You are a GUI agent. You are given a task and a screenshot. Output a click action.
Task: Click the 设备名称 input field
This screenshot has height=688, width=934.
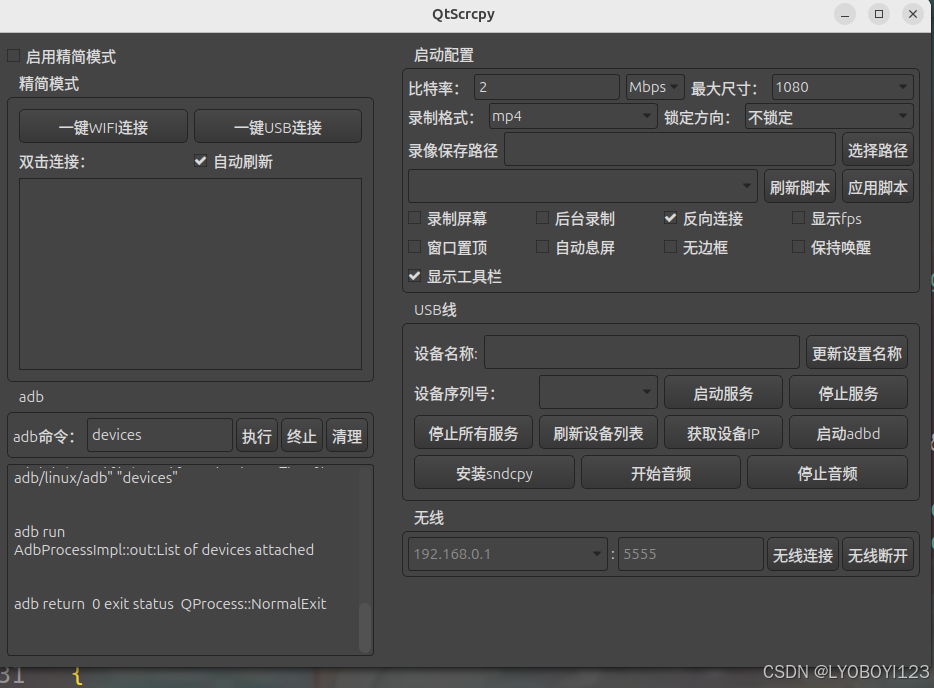click(x=642, y=352)
